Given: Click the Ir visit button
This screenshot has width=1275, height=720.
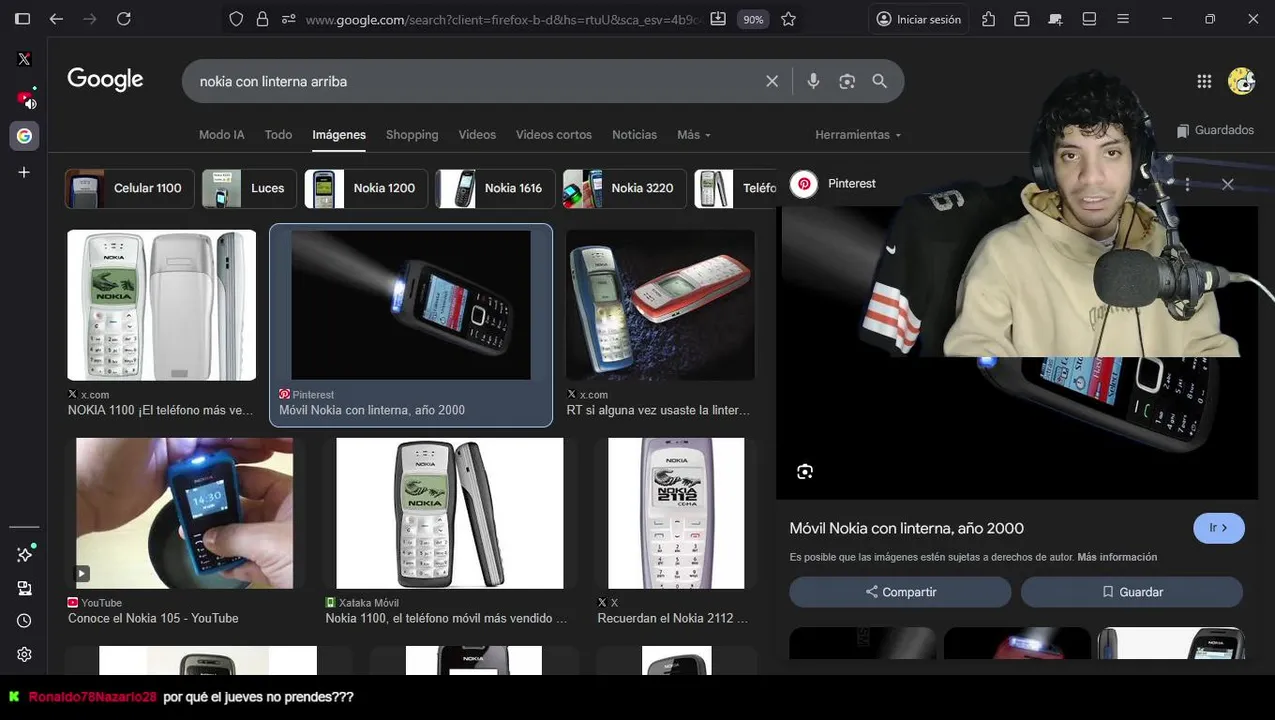Looking at the screenshot, I should coord(1218,528).
